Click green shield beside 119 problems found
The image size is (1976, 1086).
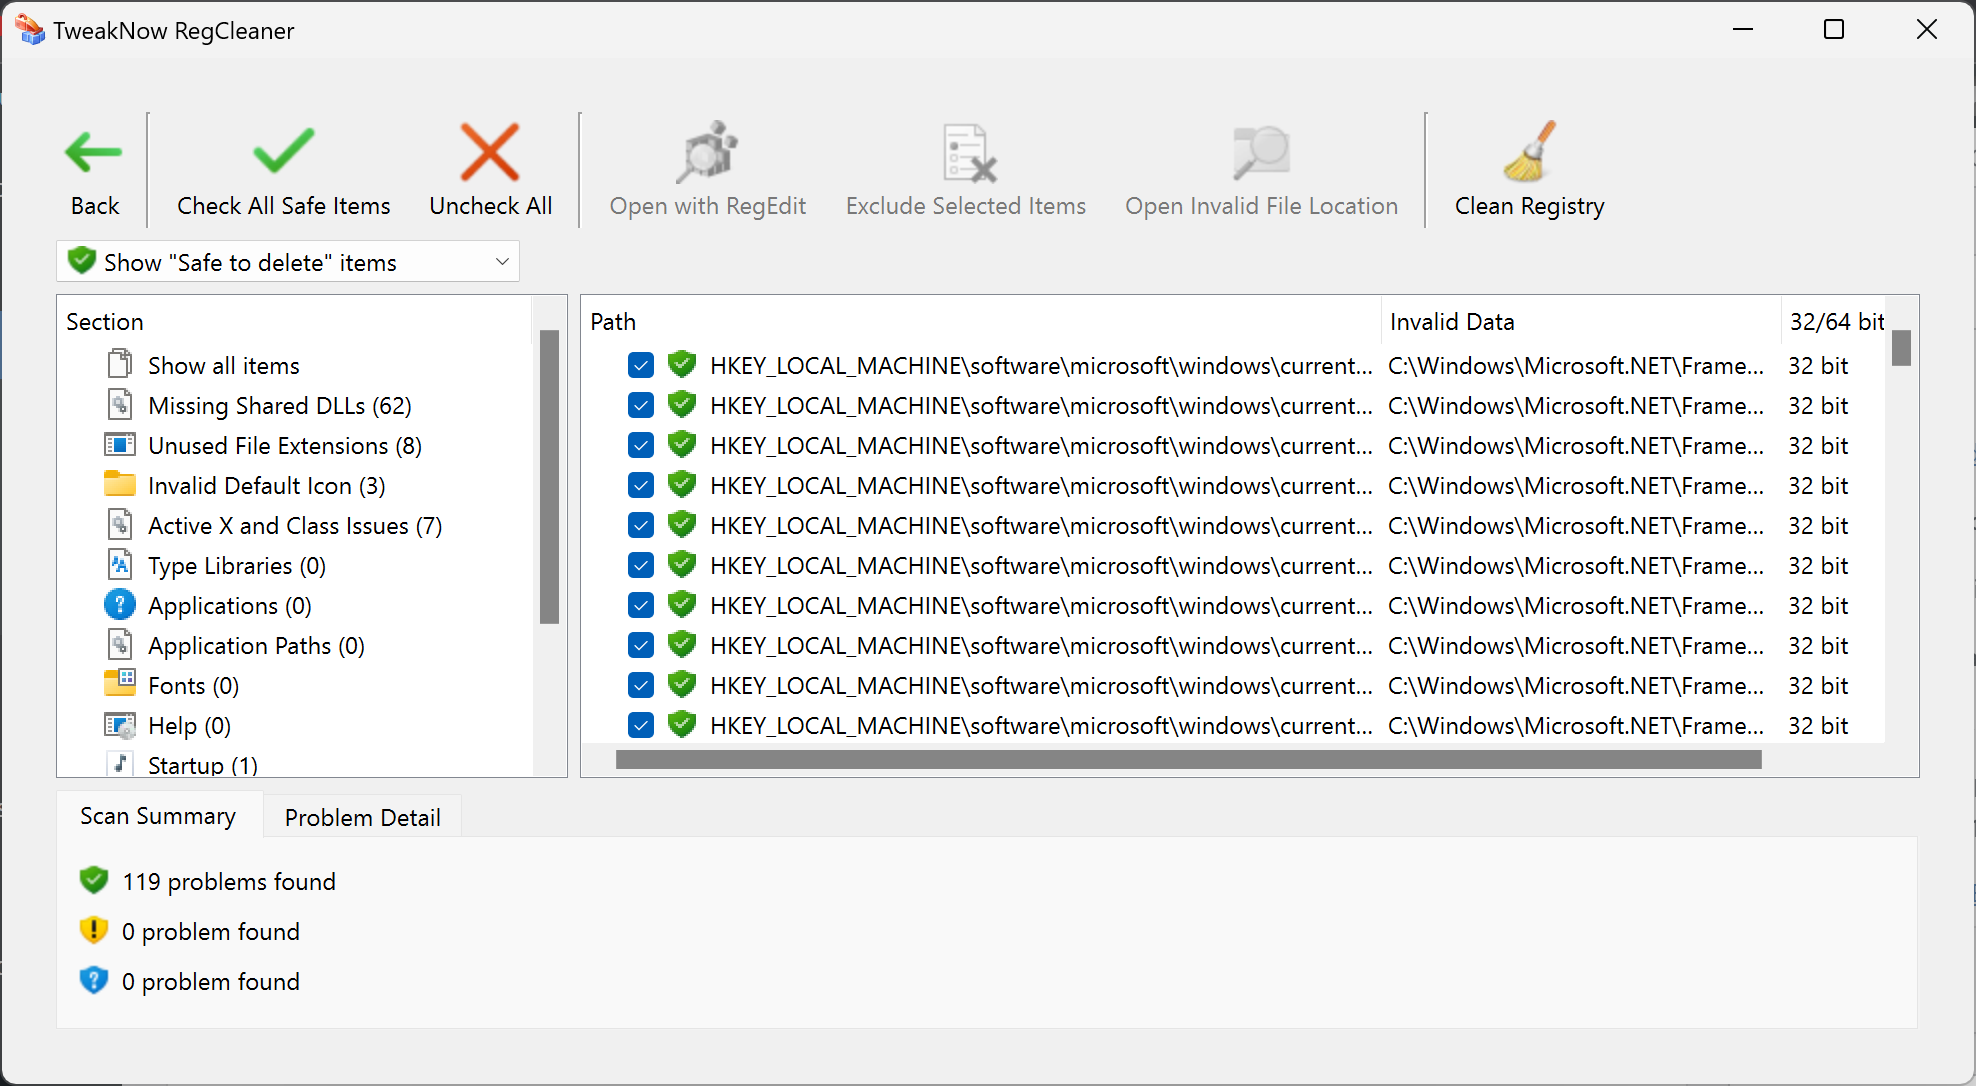[x=94, y=880]
